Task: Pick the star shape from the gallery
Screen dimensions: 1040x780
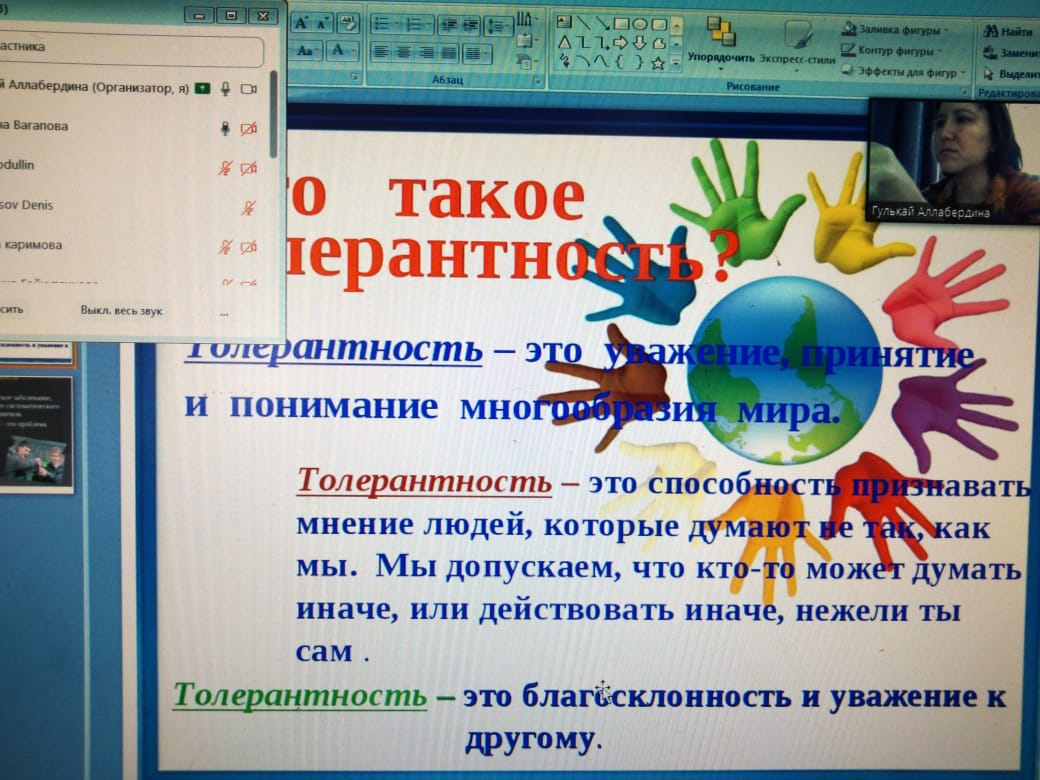Action: pyautogui.click(x=658, y=62)
